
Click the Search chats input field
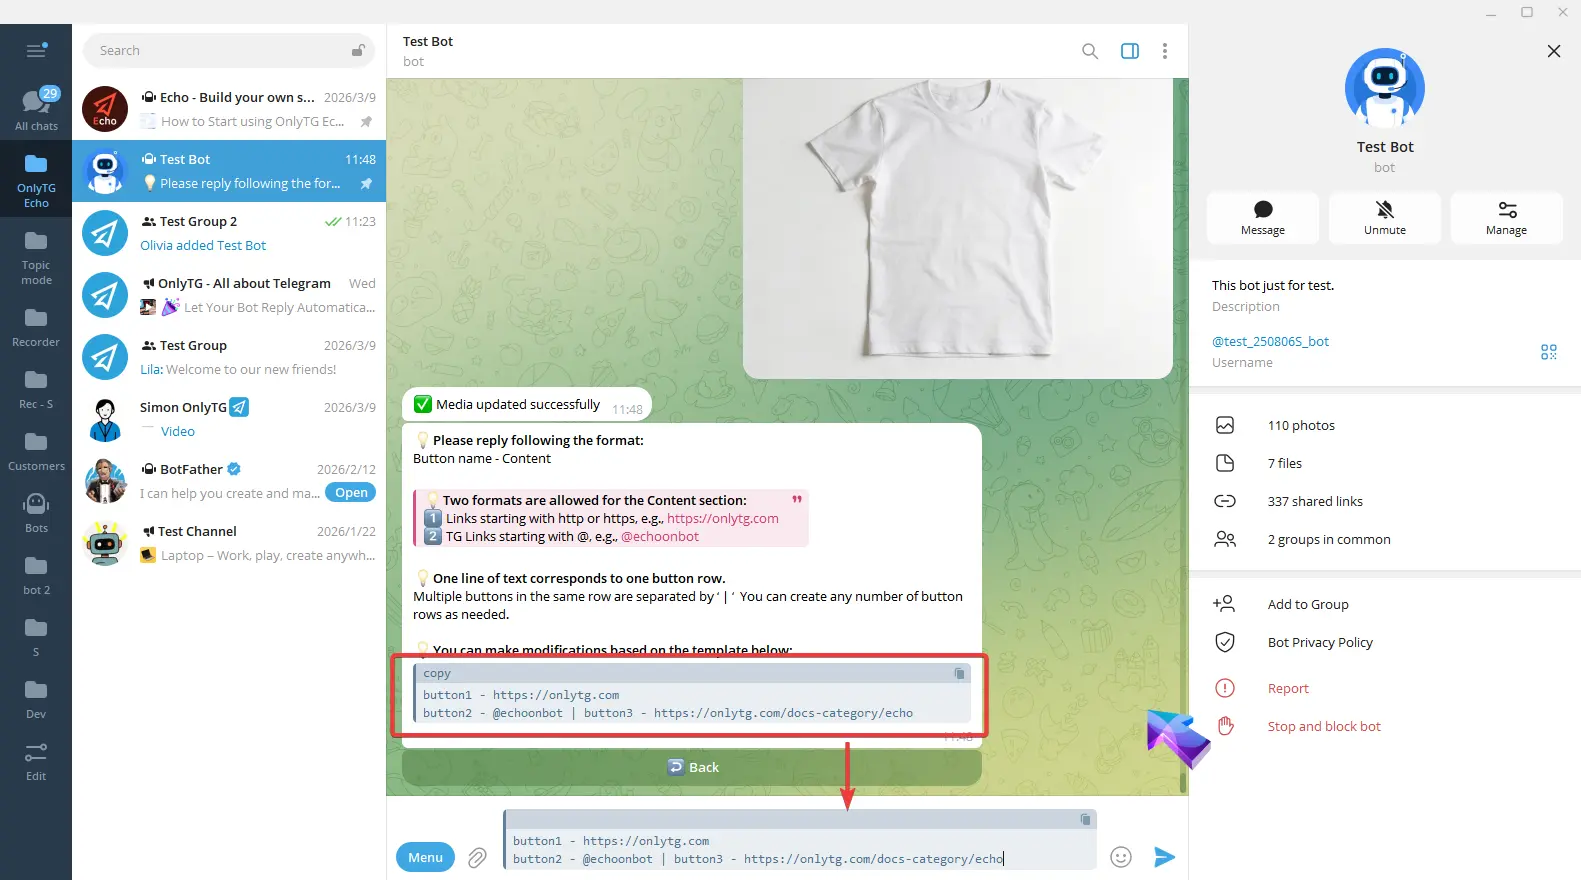[x=220, y=51]
